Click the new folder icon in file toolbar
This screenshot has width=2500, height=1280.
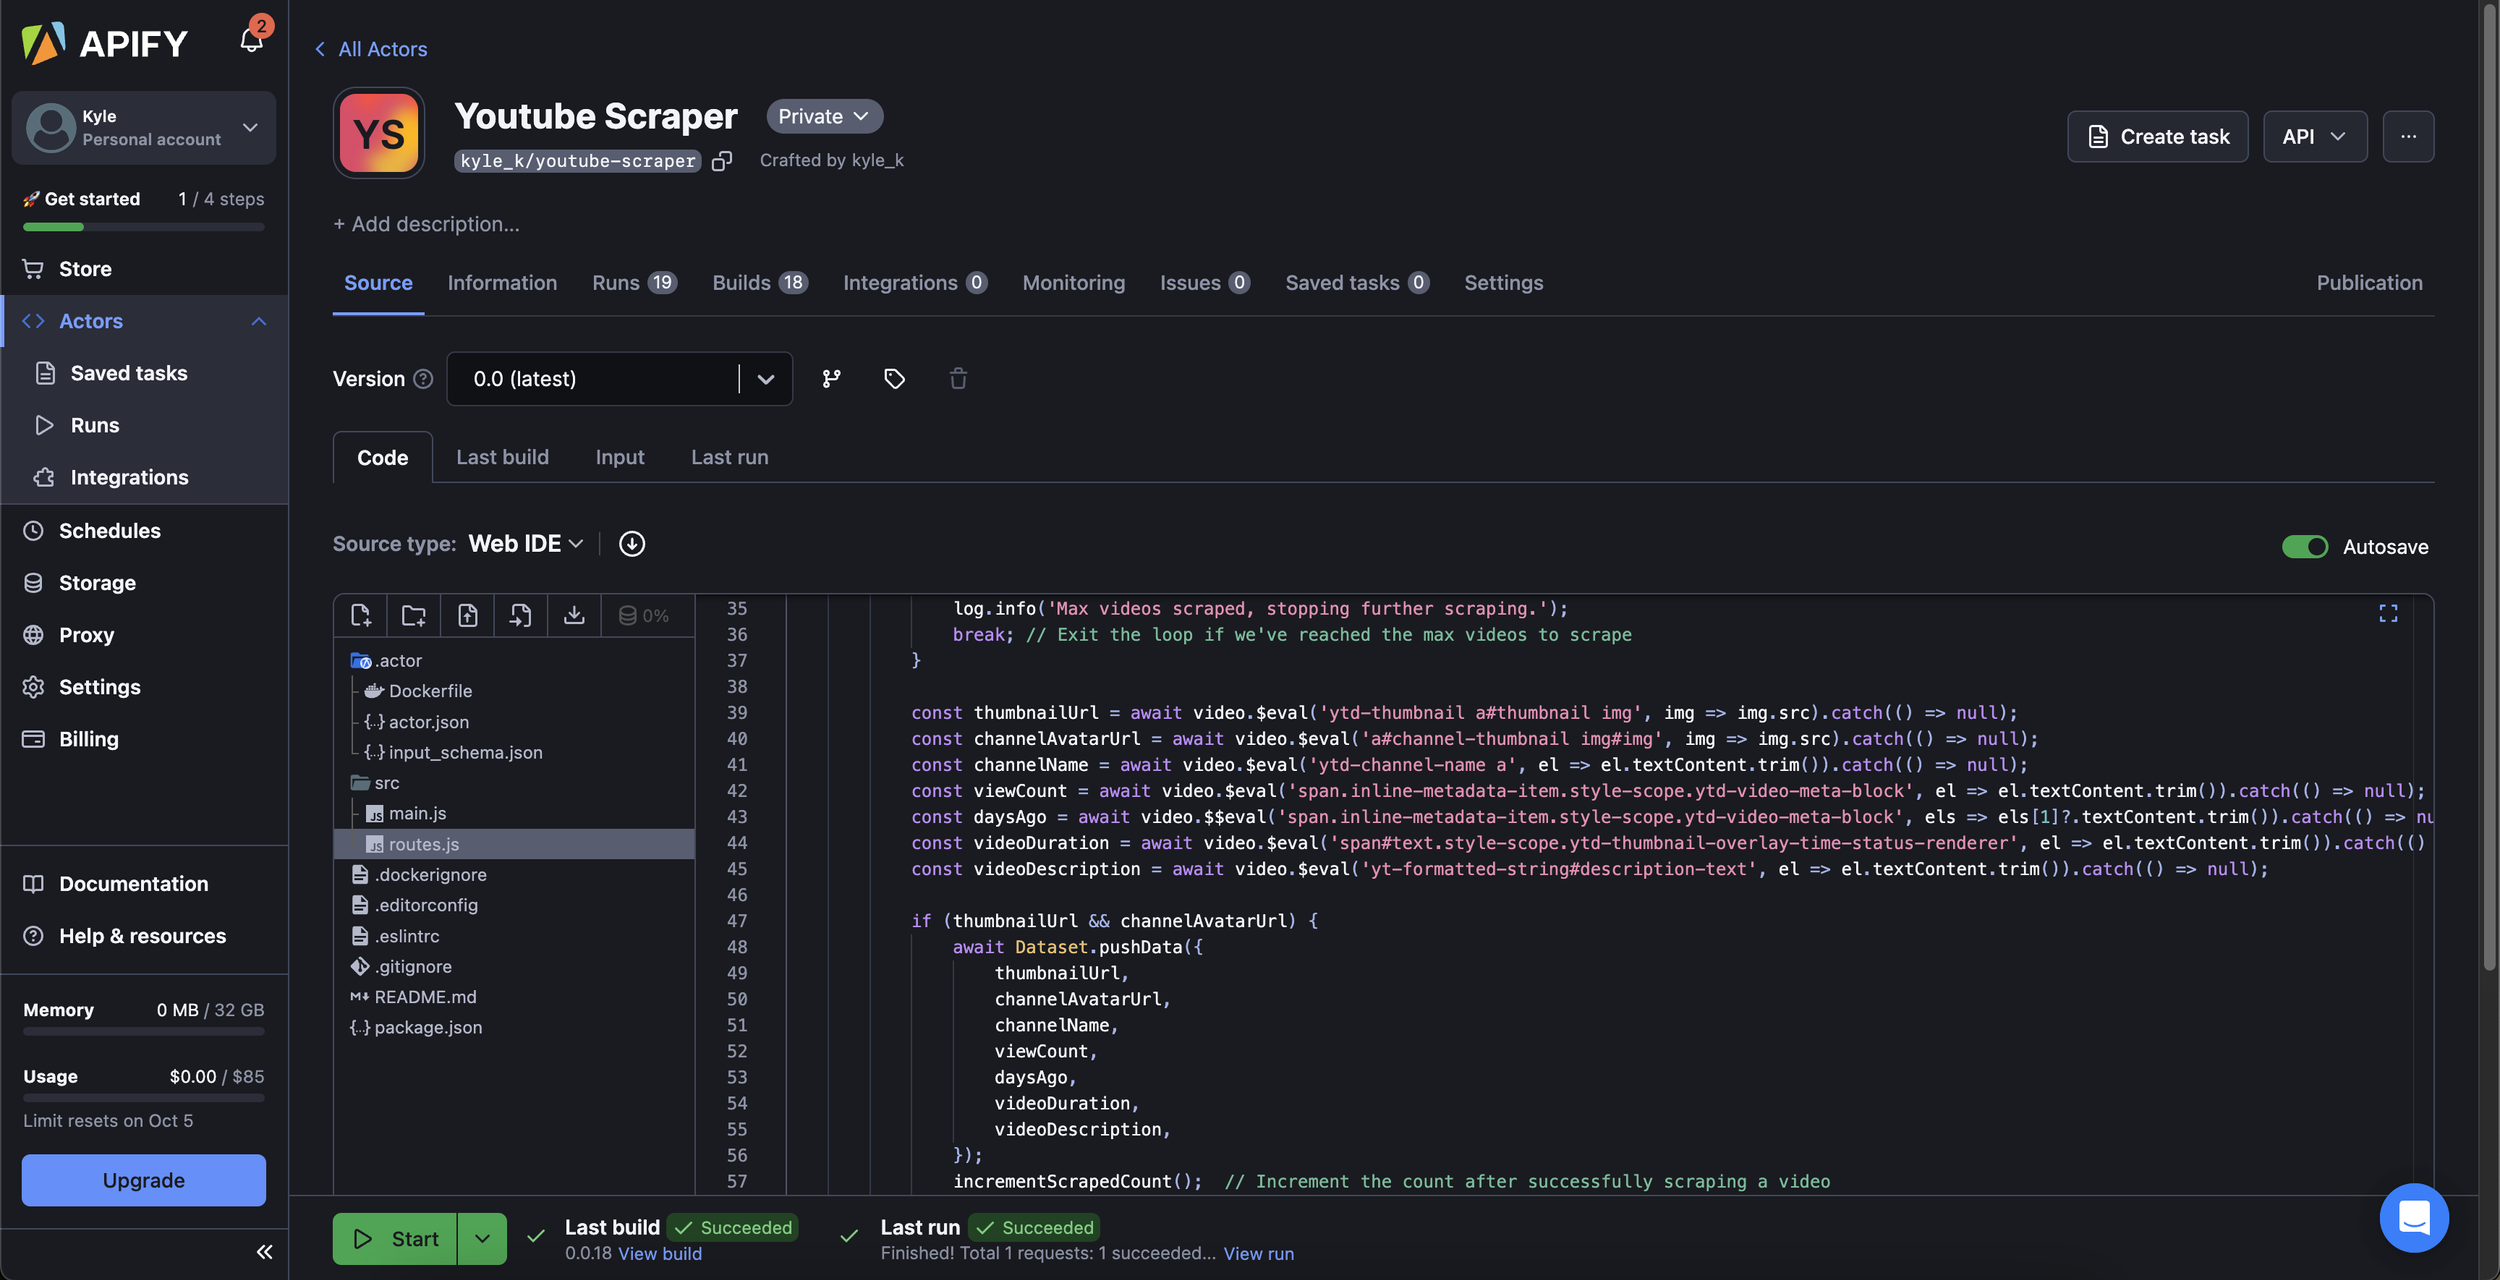(x=414, y=615)
